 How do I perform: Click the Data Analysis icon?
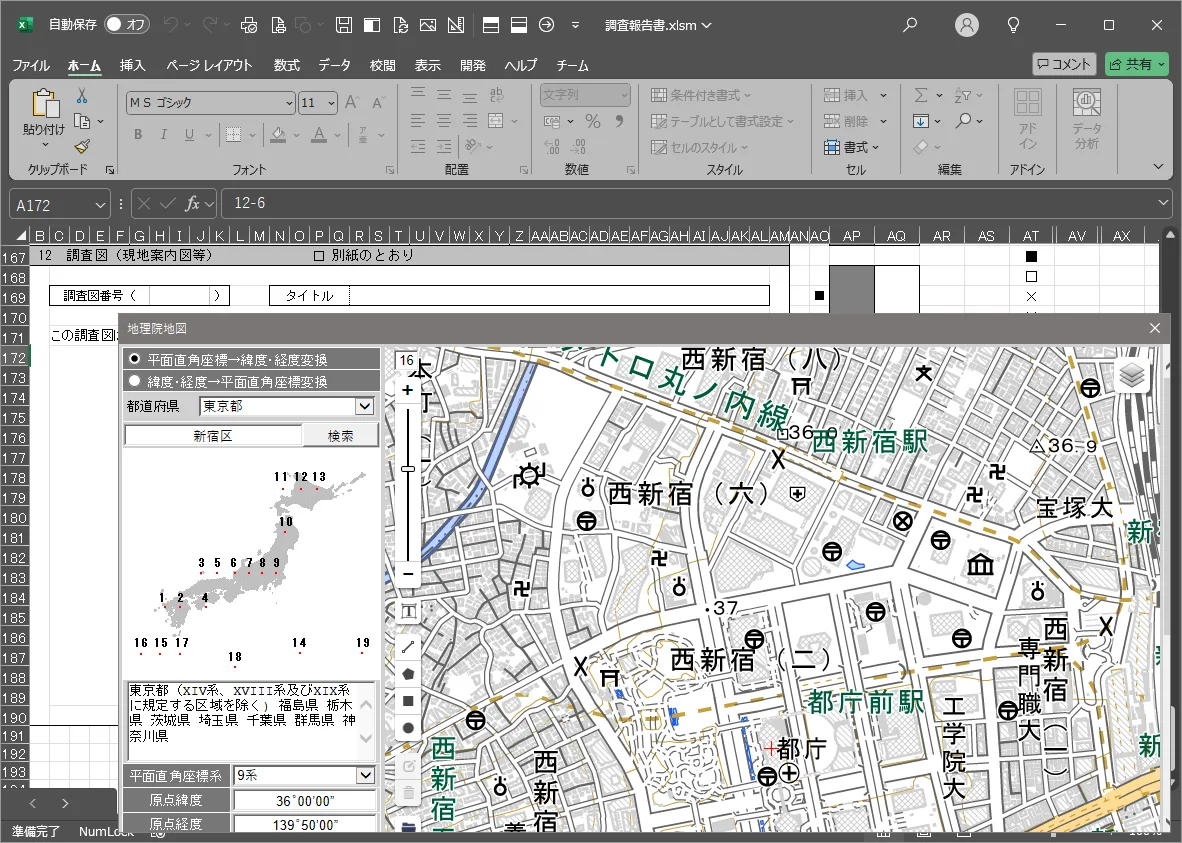pos(1086,119)
